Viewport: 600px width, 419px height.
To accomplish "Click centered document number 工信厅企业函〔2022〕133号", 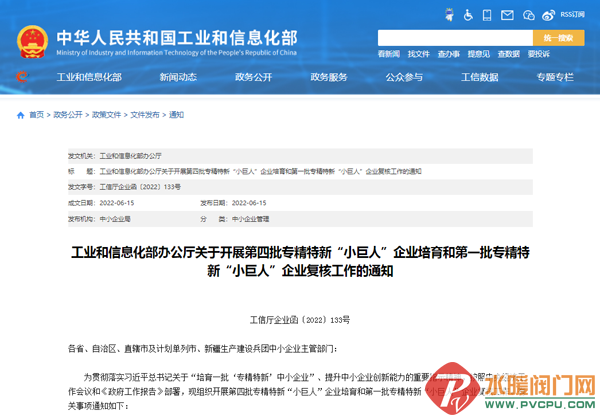I will pyautogui.click(x=300, y=320).
